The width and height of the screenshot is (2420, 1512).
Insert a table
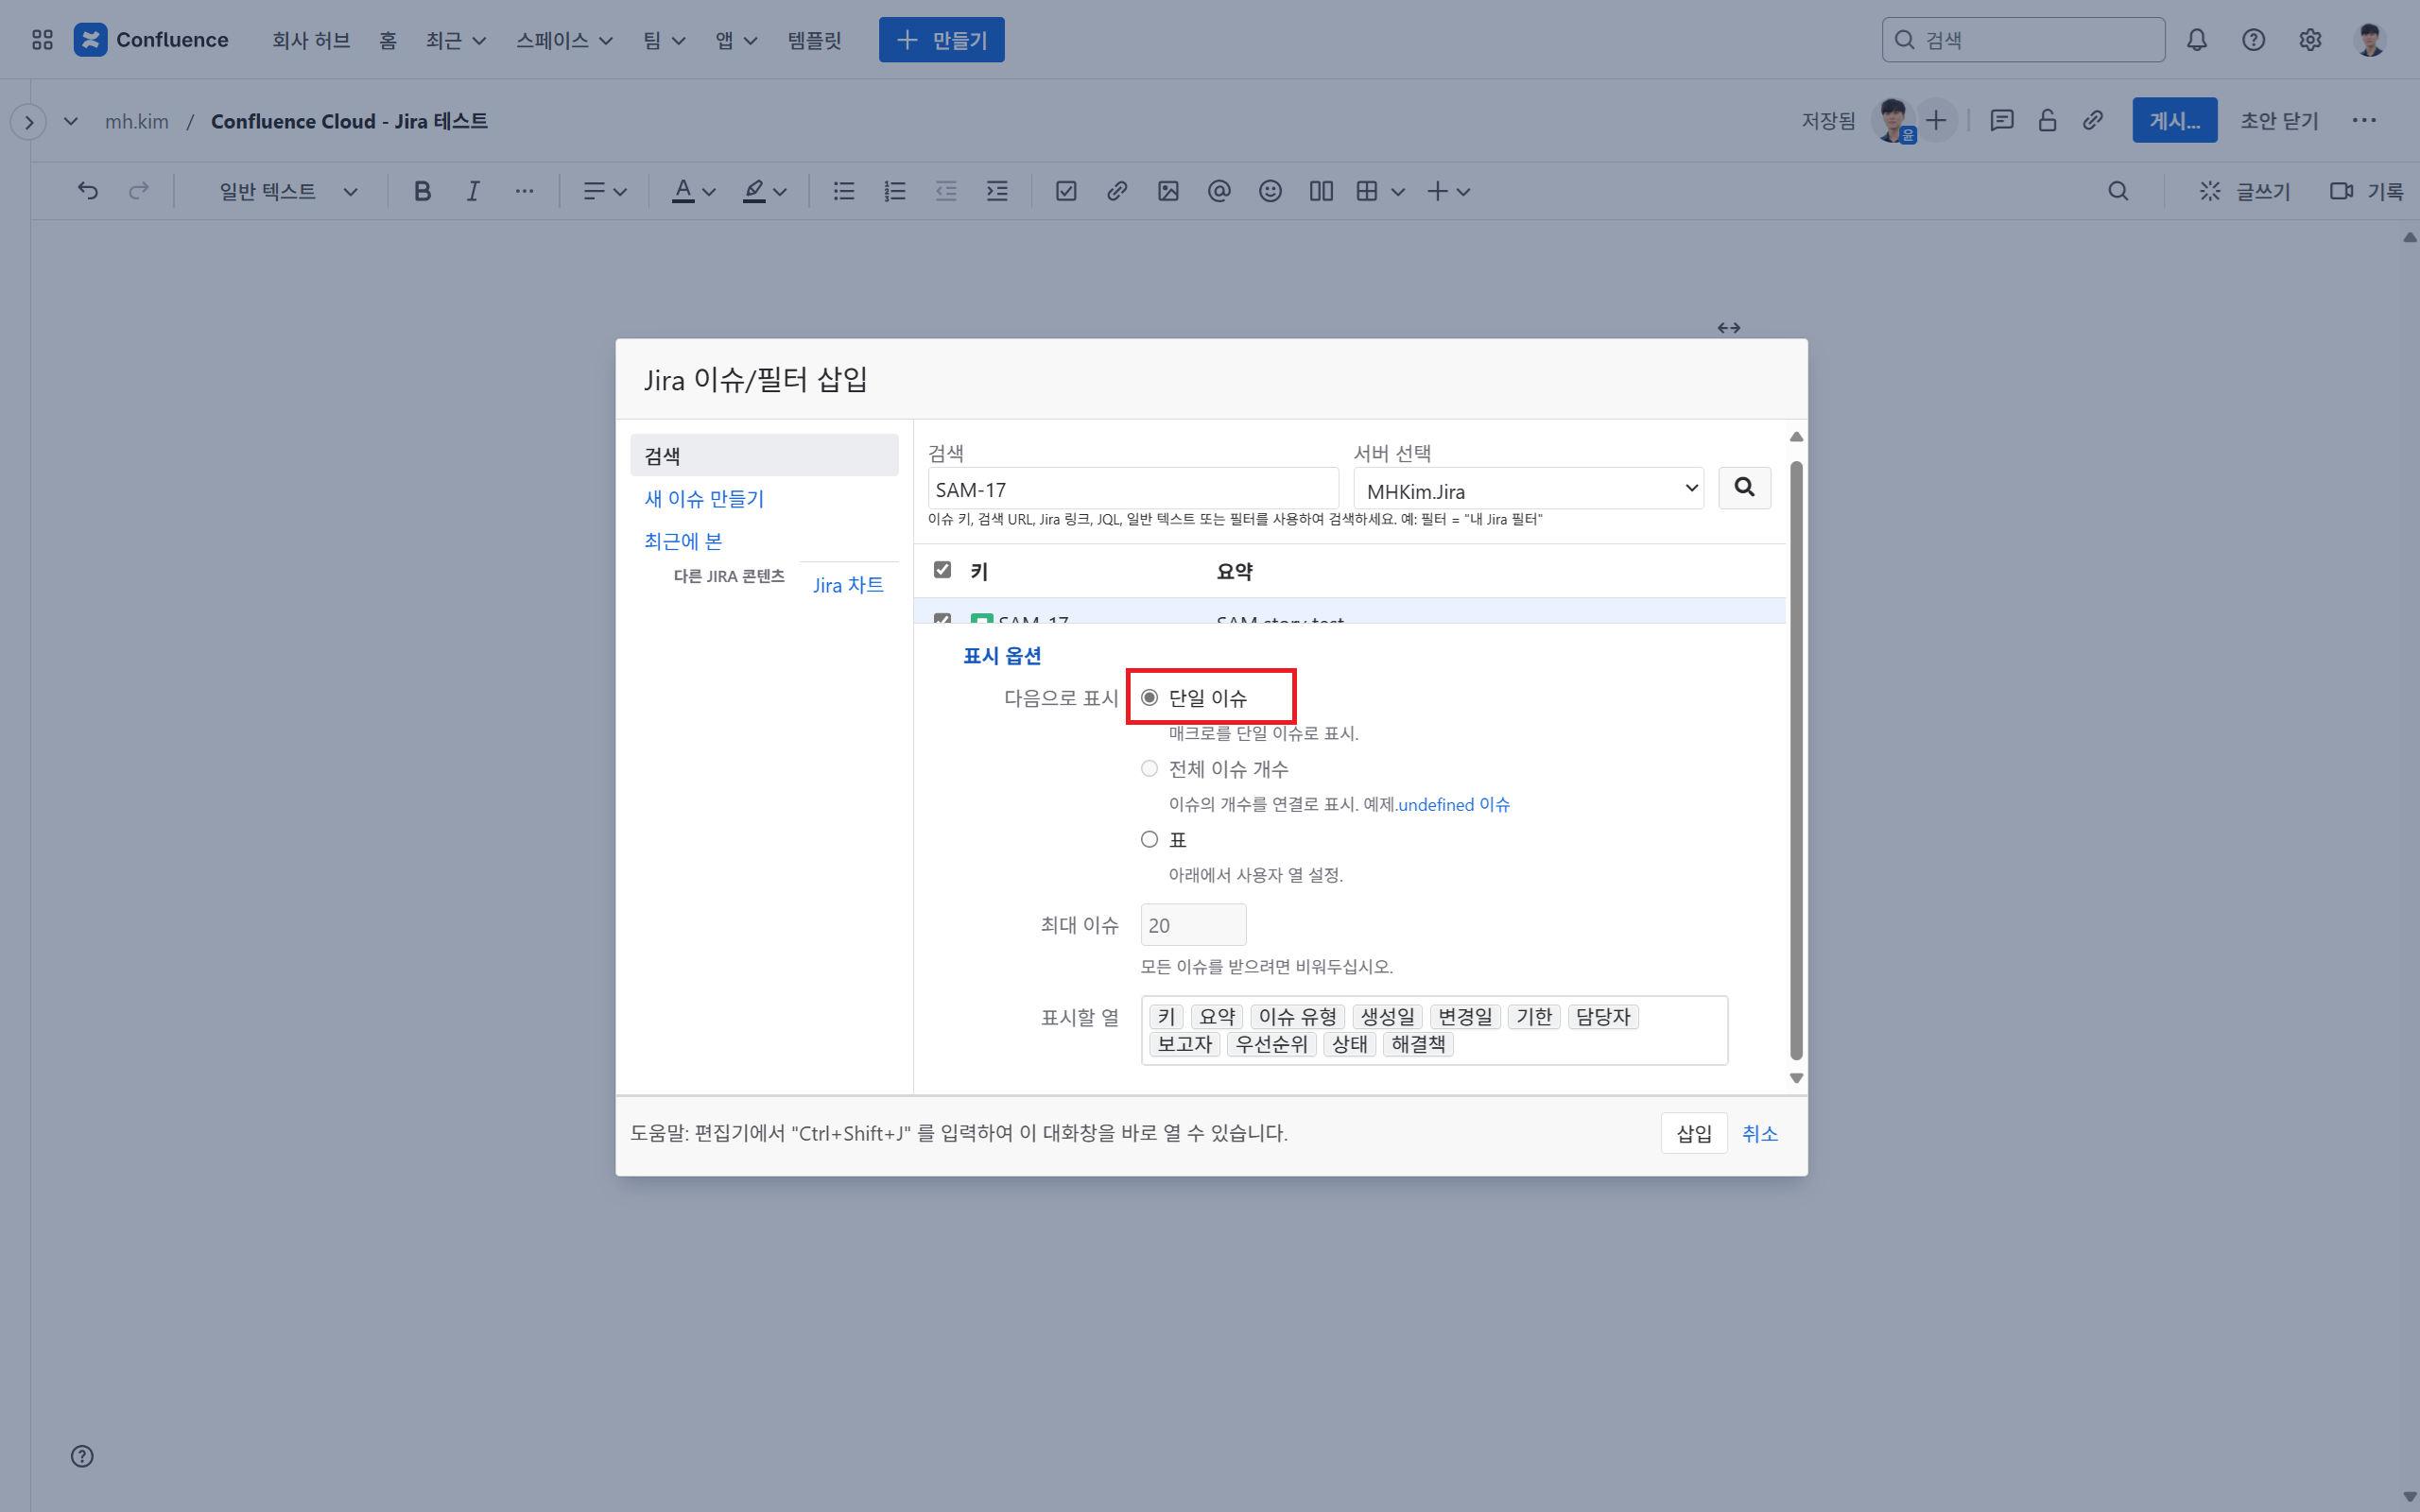(1367, 191)
